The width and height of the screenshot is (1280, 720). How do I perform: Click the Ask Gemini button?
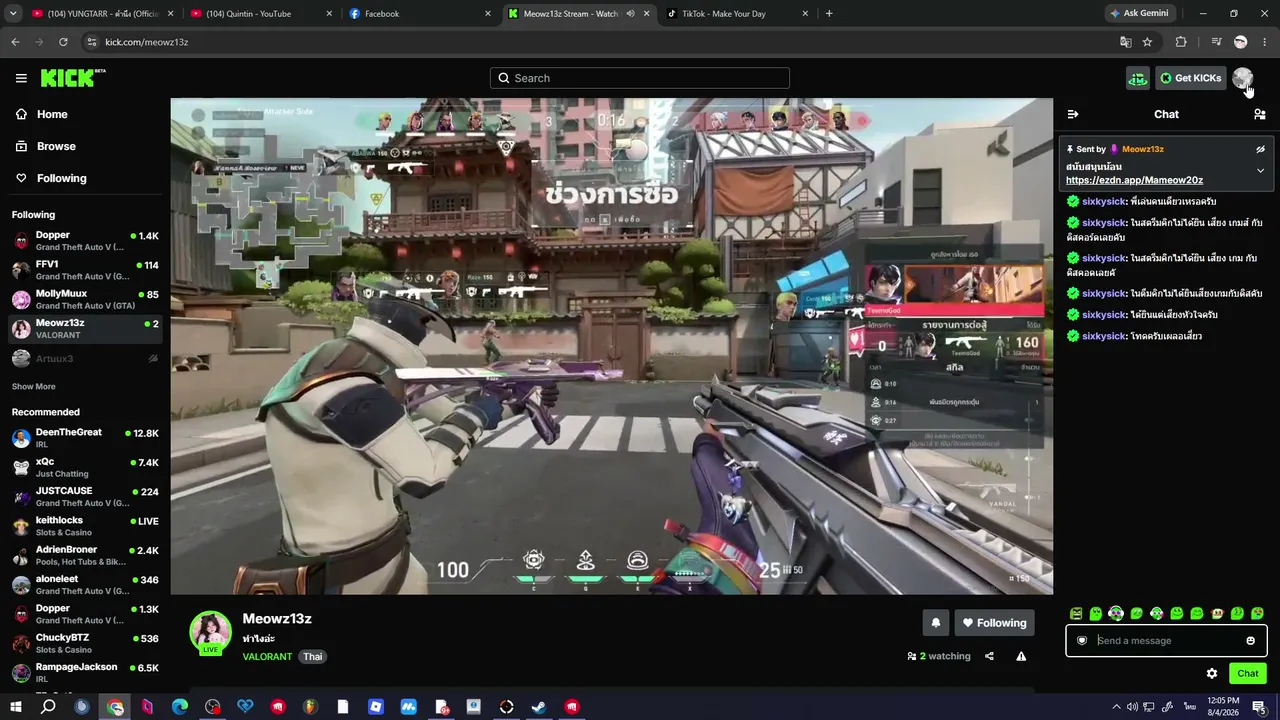click(x=1140, y=13)
